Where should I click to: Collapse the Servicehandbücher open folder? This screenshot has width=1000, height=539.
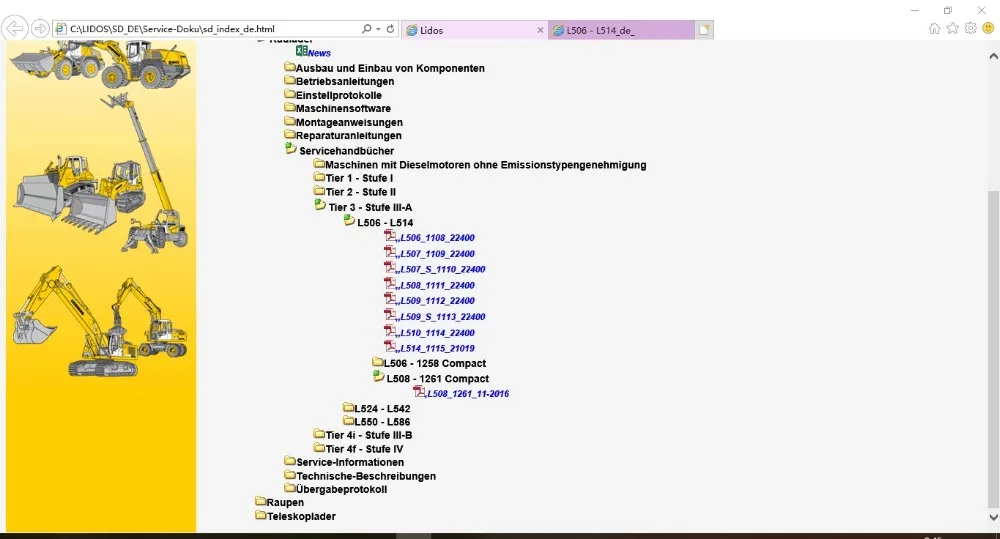[291, 149]
